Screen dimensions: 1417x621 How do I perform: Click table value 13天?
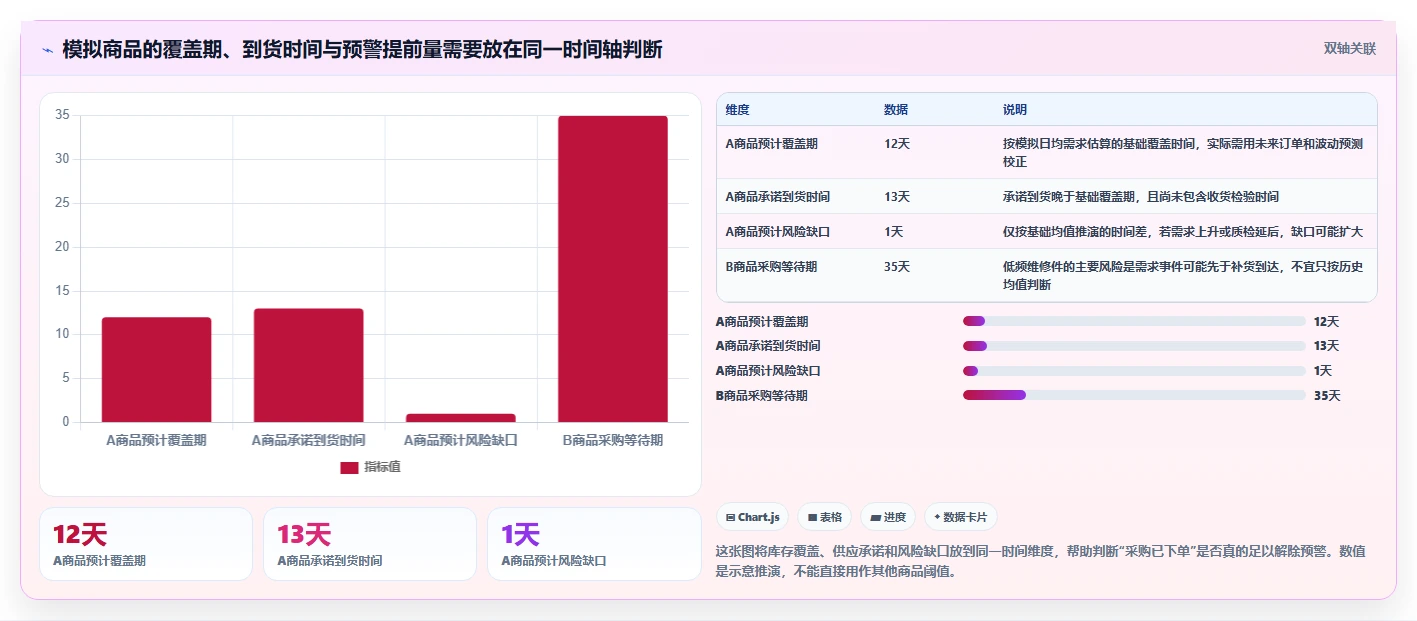[x=897, y=196]
